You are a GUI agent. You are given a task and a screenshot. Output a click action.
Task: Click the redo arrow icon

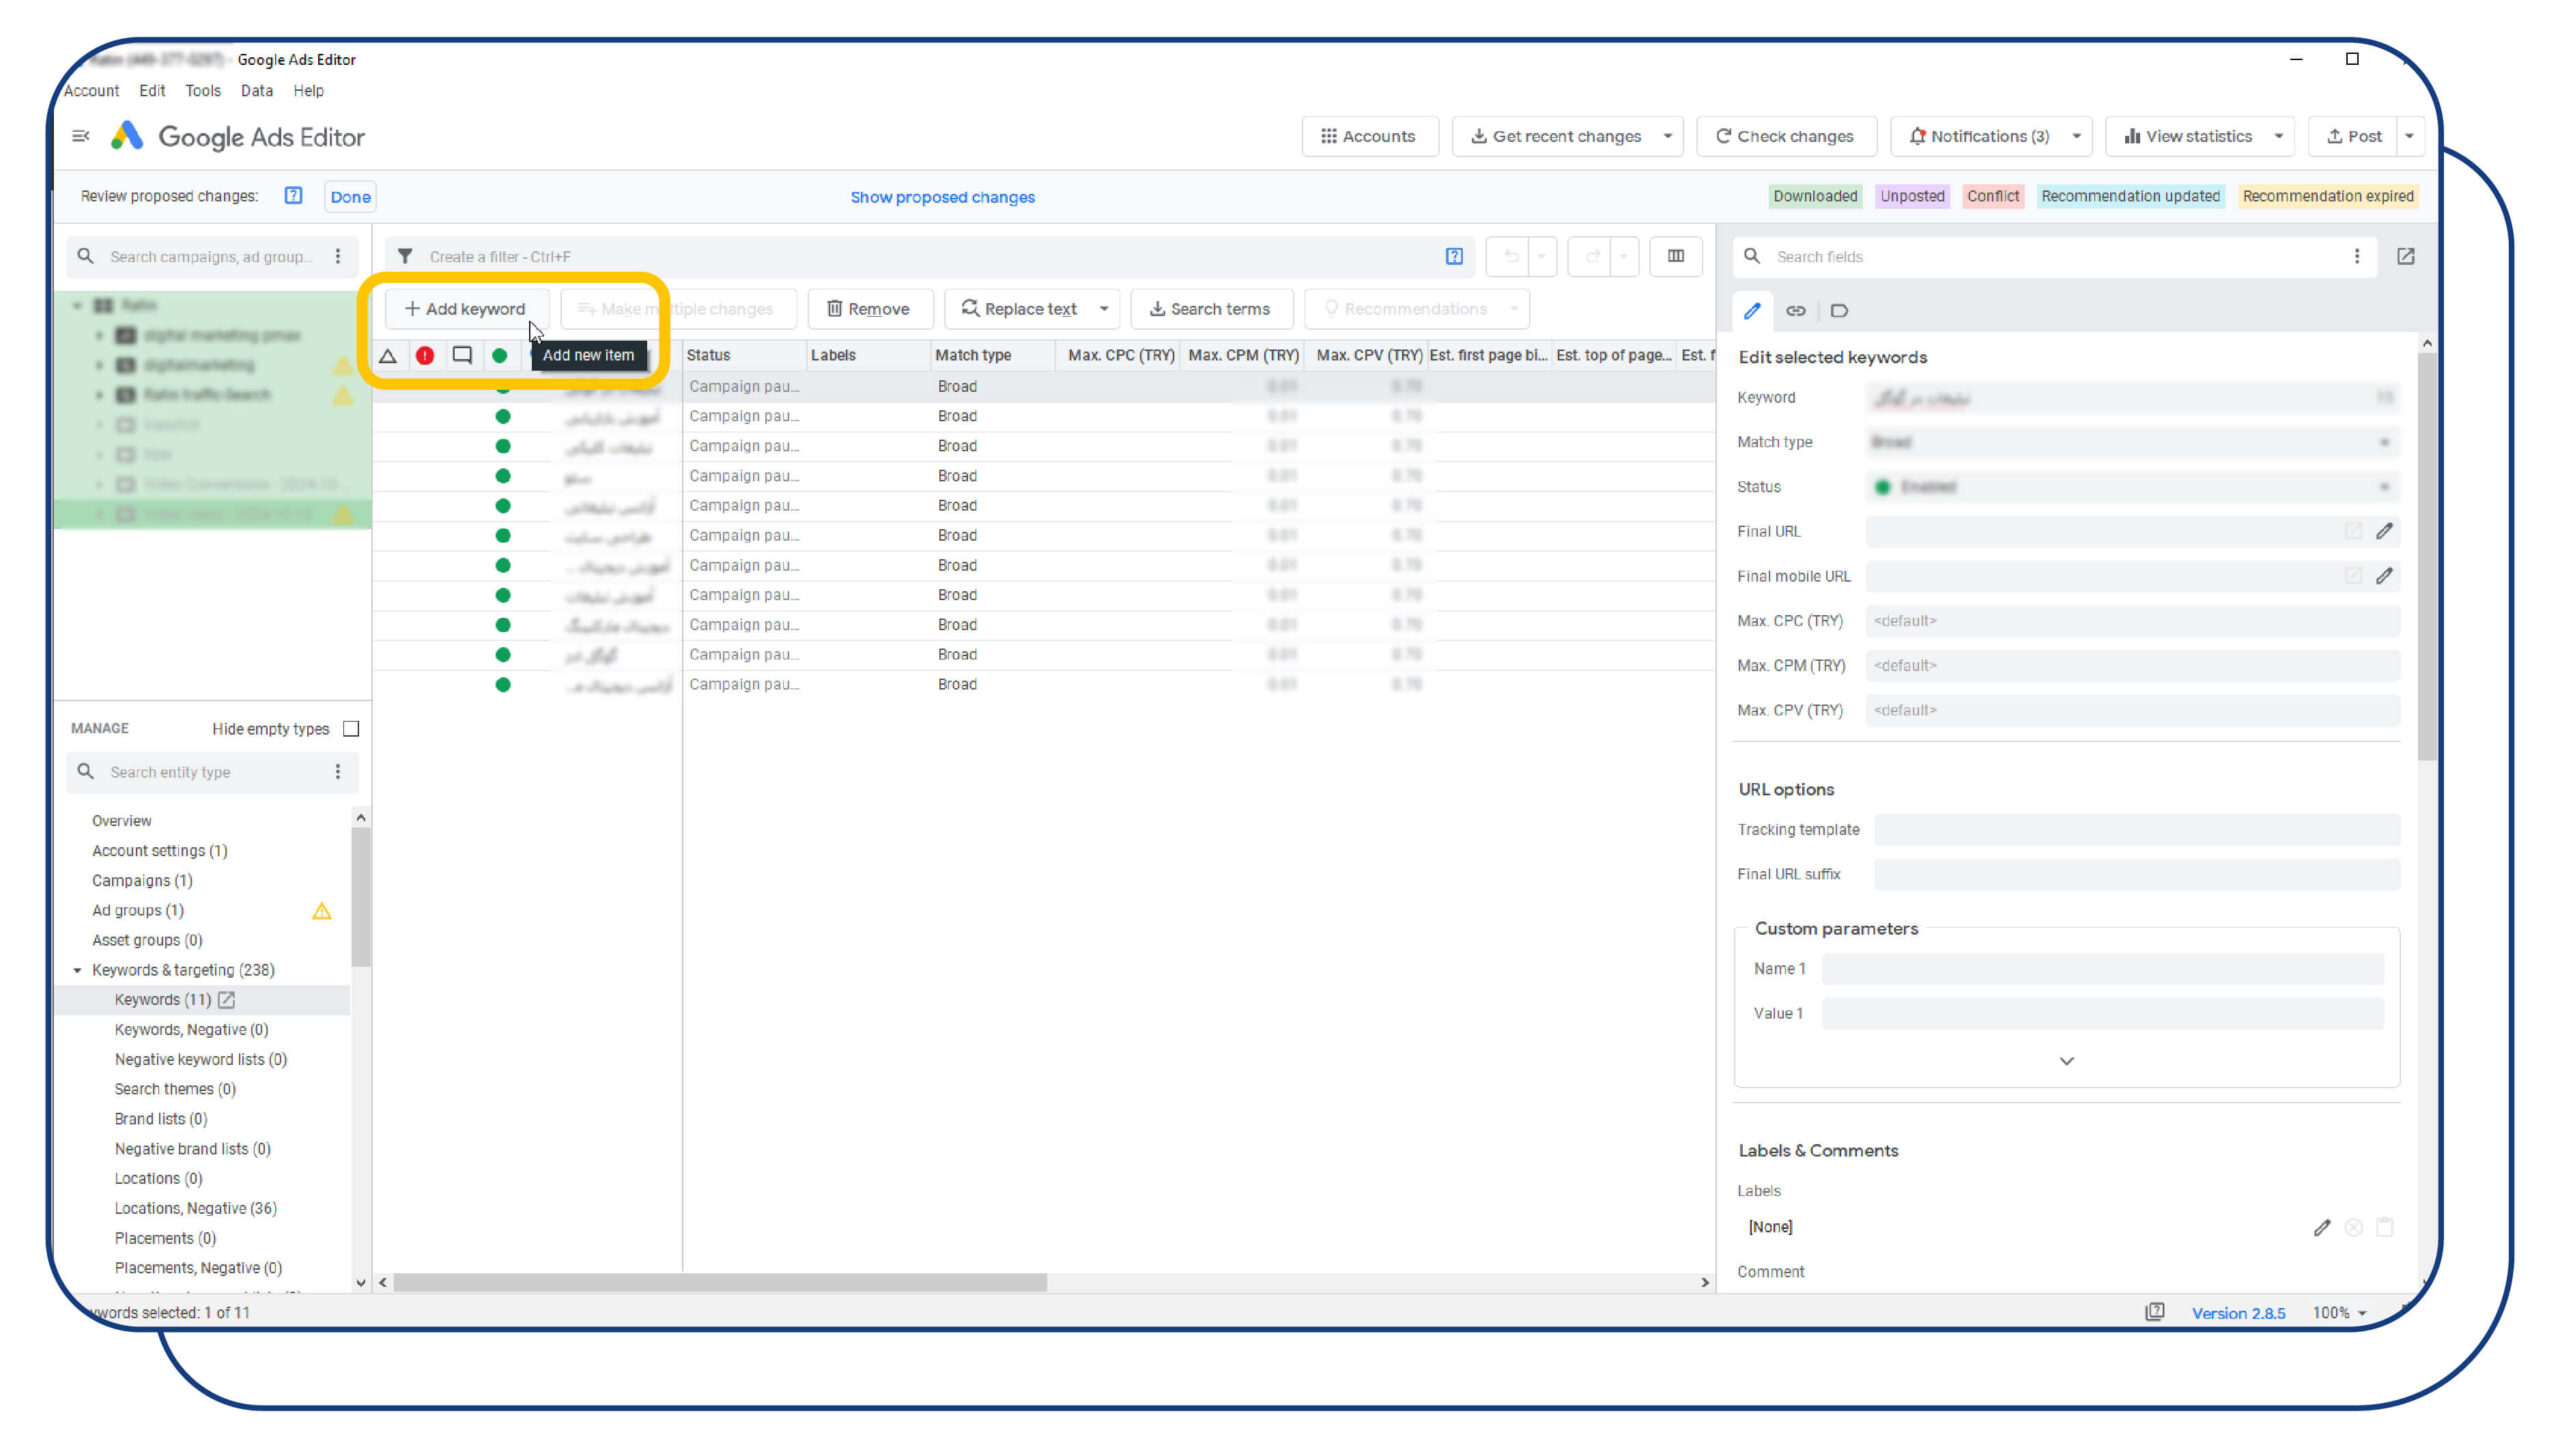(x=1593, y=257)
